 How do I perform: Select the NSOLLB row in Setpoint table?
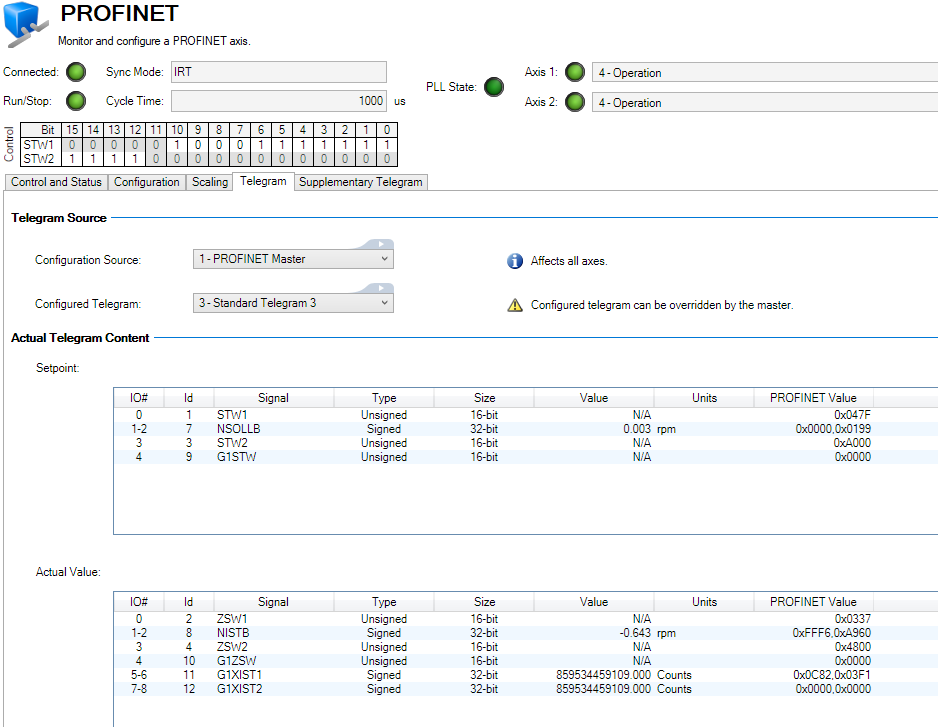click(525, 429)
